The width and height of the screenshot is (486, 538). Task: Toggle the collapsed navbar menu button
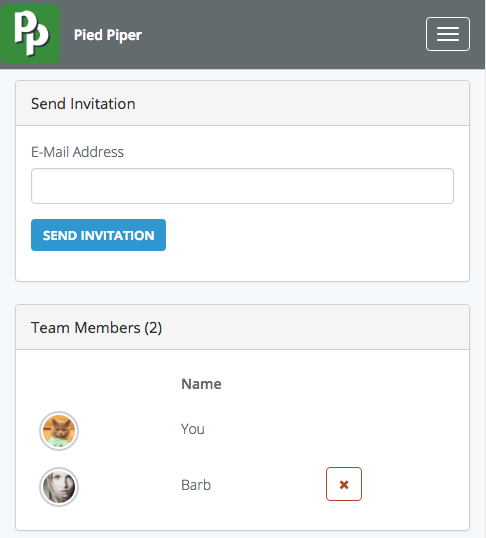coord(448,34)
